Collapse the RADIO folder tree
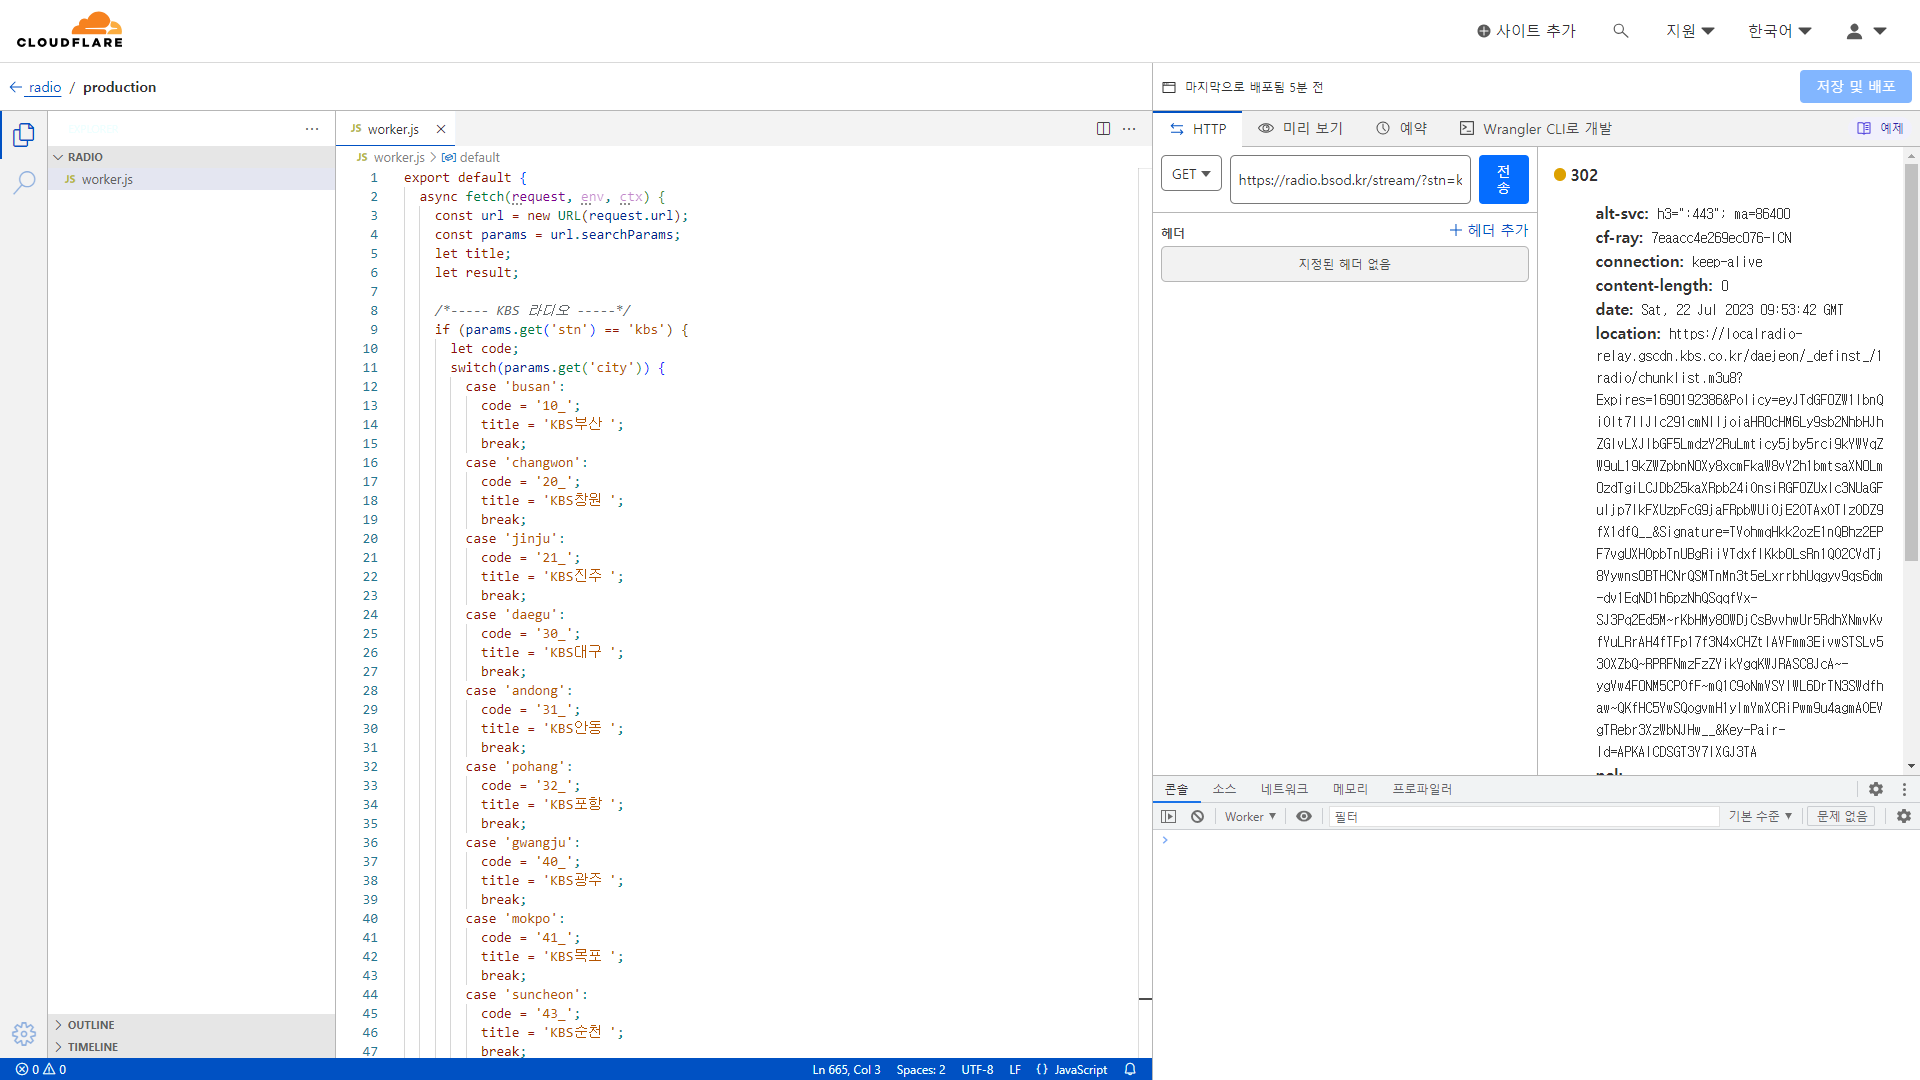The height and width of the screenshot is (1080, 1920). [84, 157]
